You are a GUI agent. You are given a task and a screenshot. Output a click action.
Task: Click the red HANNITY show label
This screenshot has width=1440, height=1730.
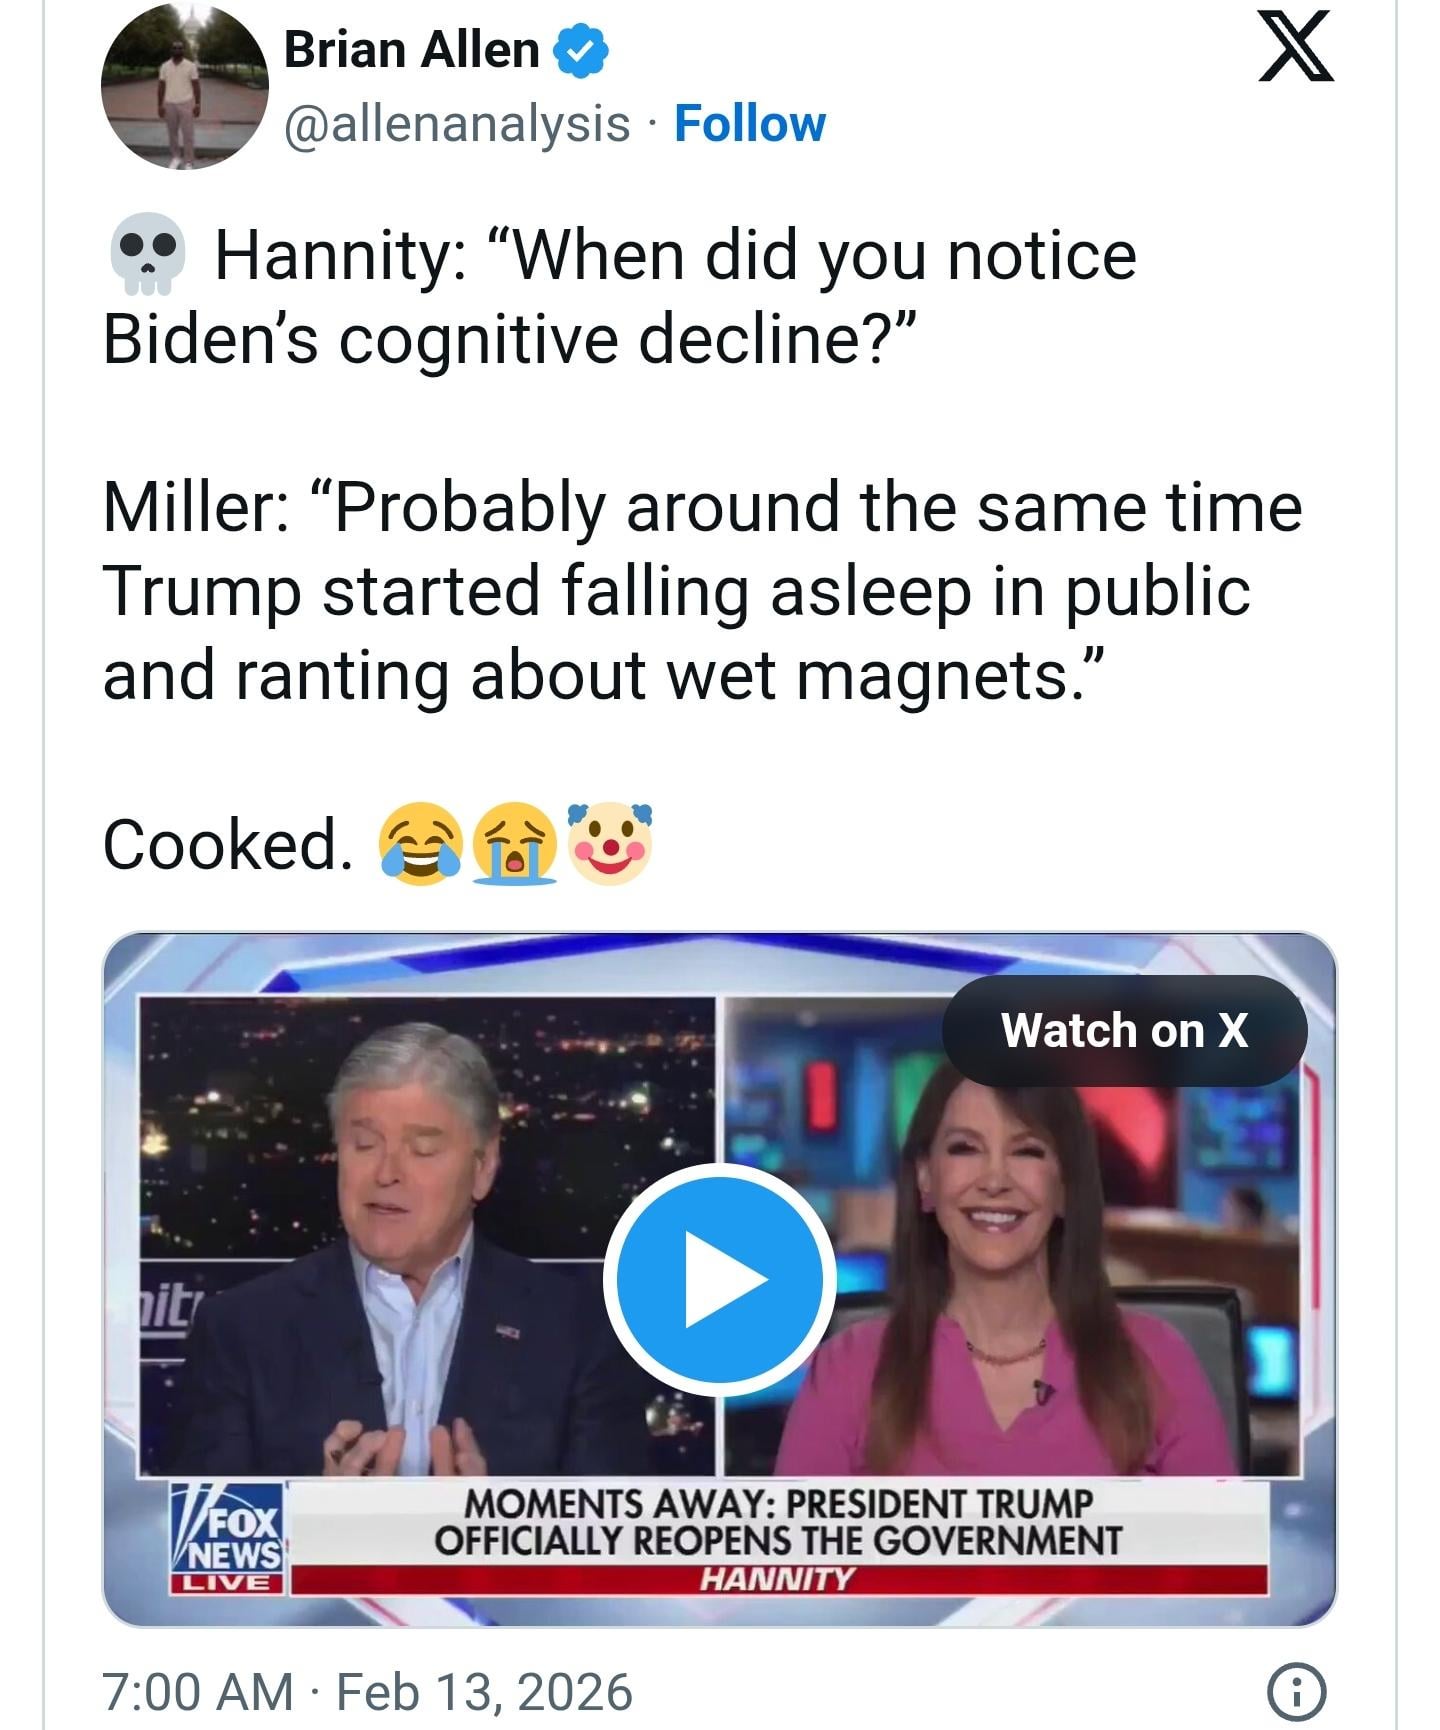(x=778, y=1579)
